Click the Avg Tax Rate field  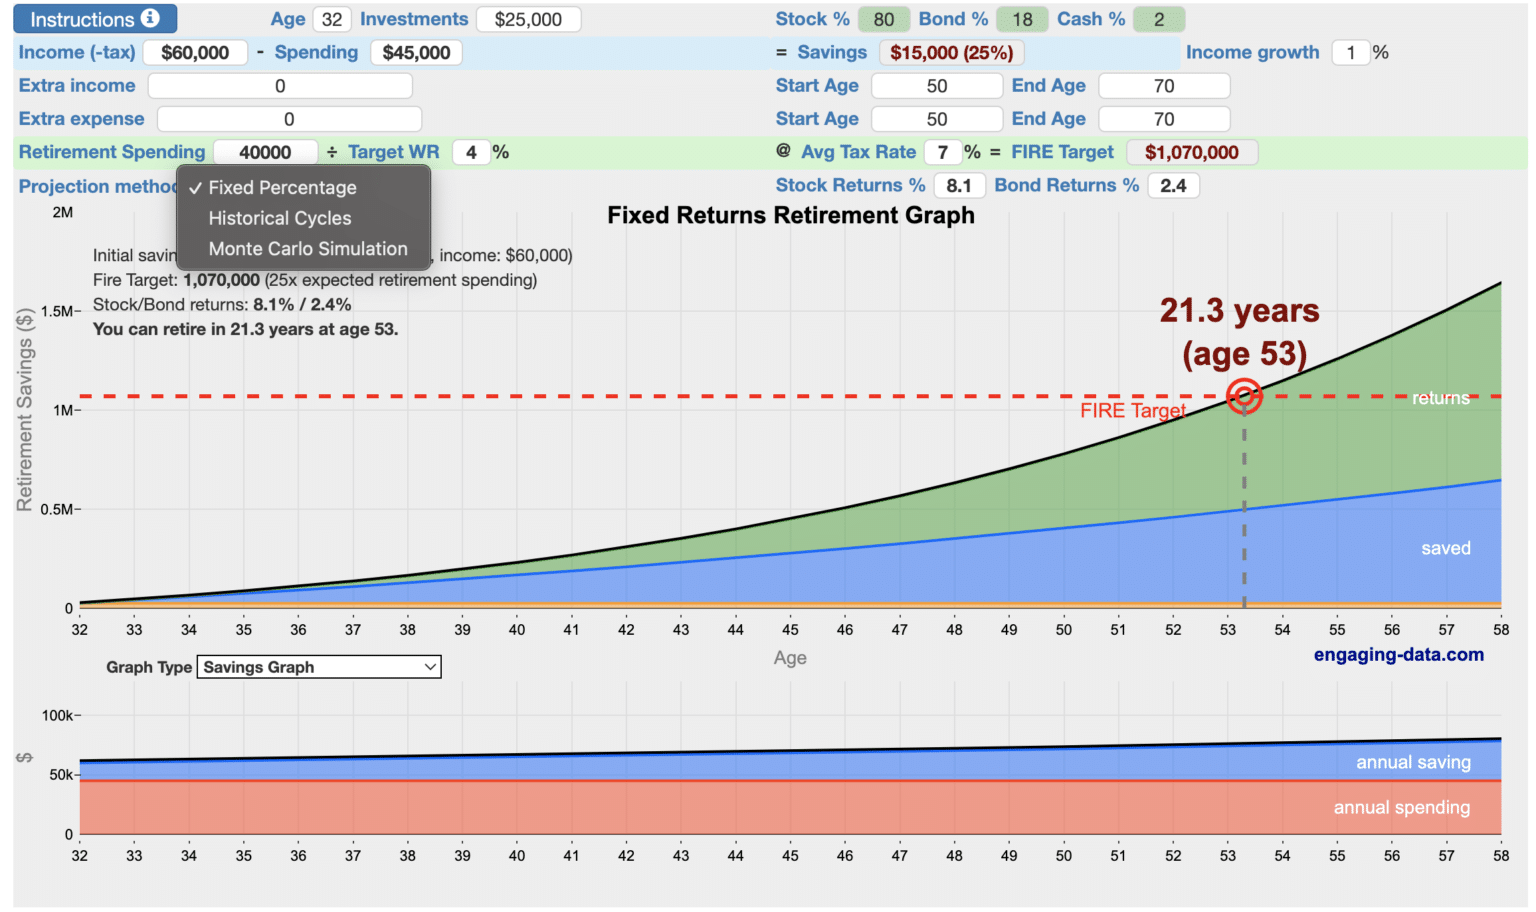point(942,151)
